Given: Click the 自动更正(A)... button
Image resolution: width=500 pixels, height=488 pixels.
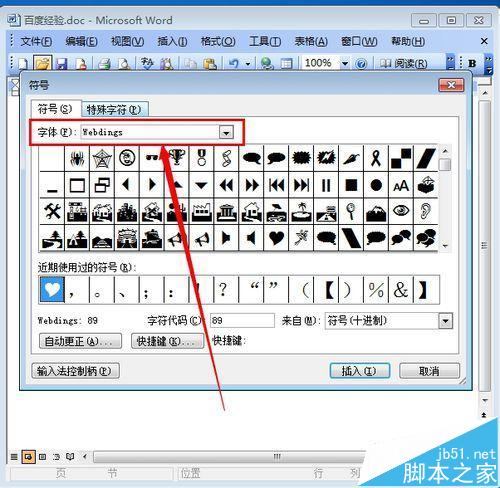Looking at the screenshot, I should tap(80, 341).
